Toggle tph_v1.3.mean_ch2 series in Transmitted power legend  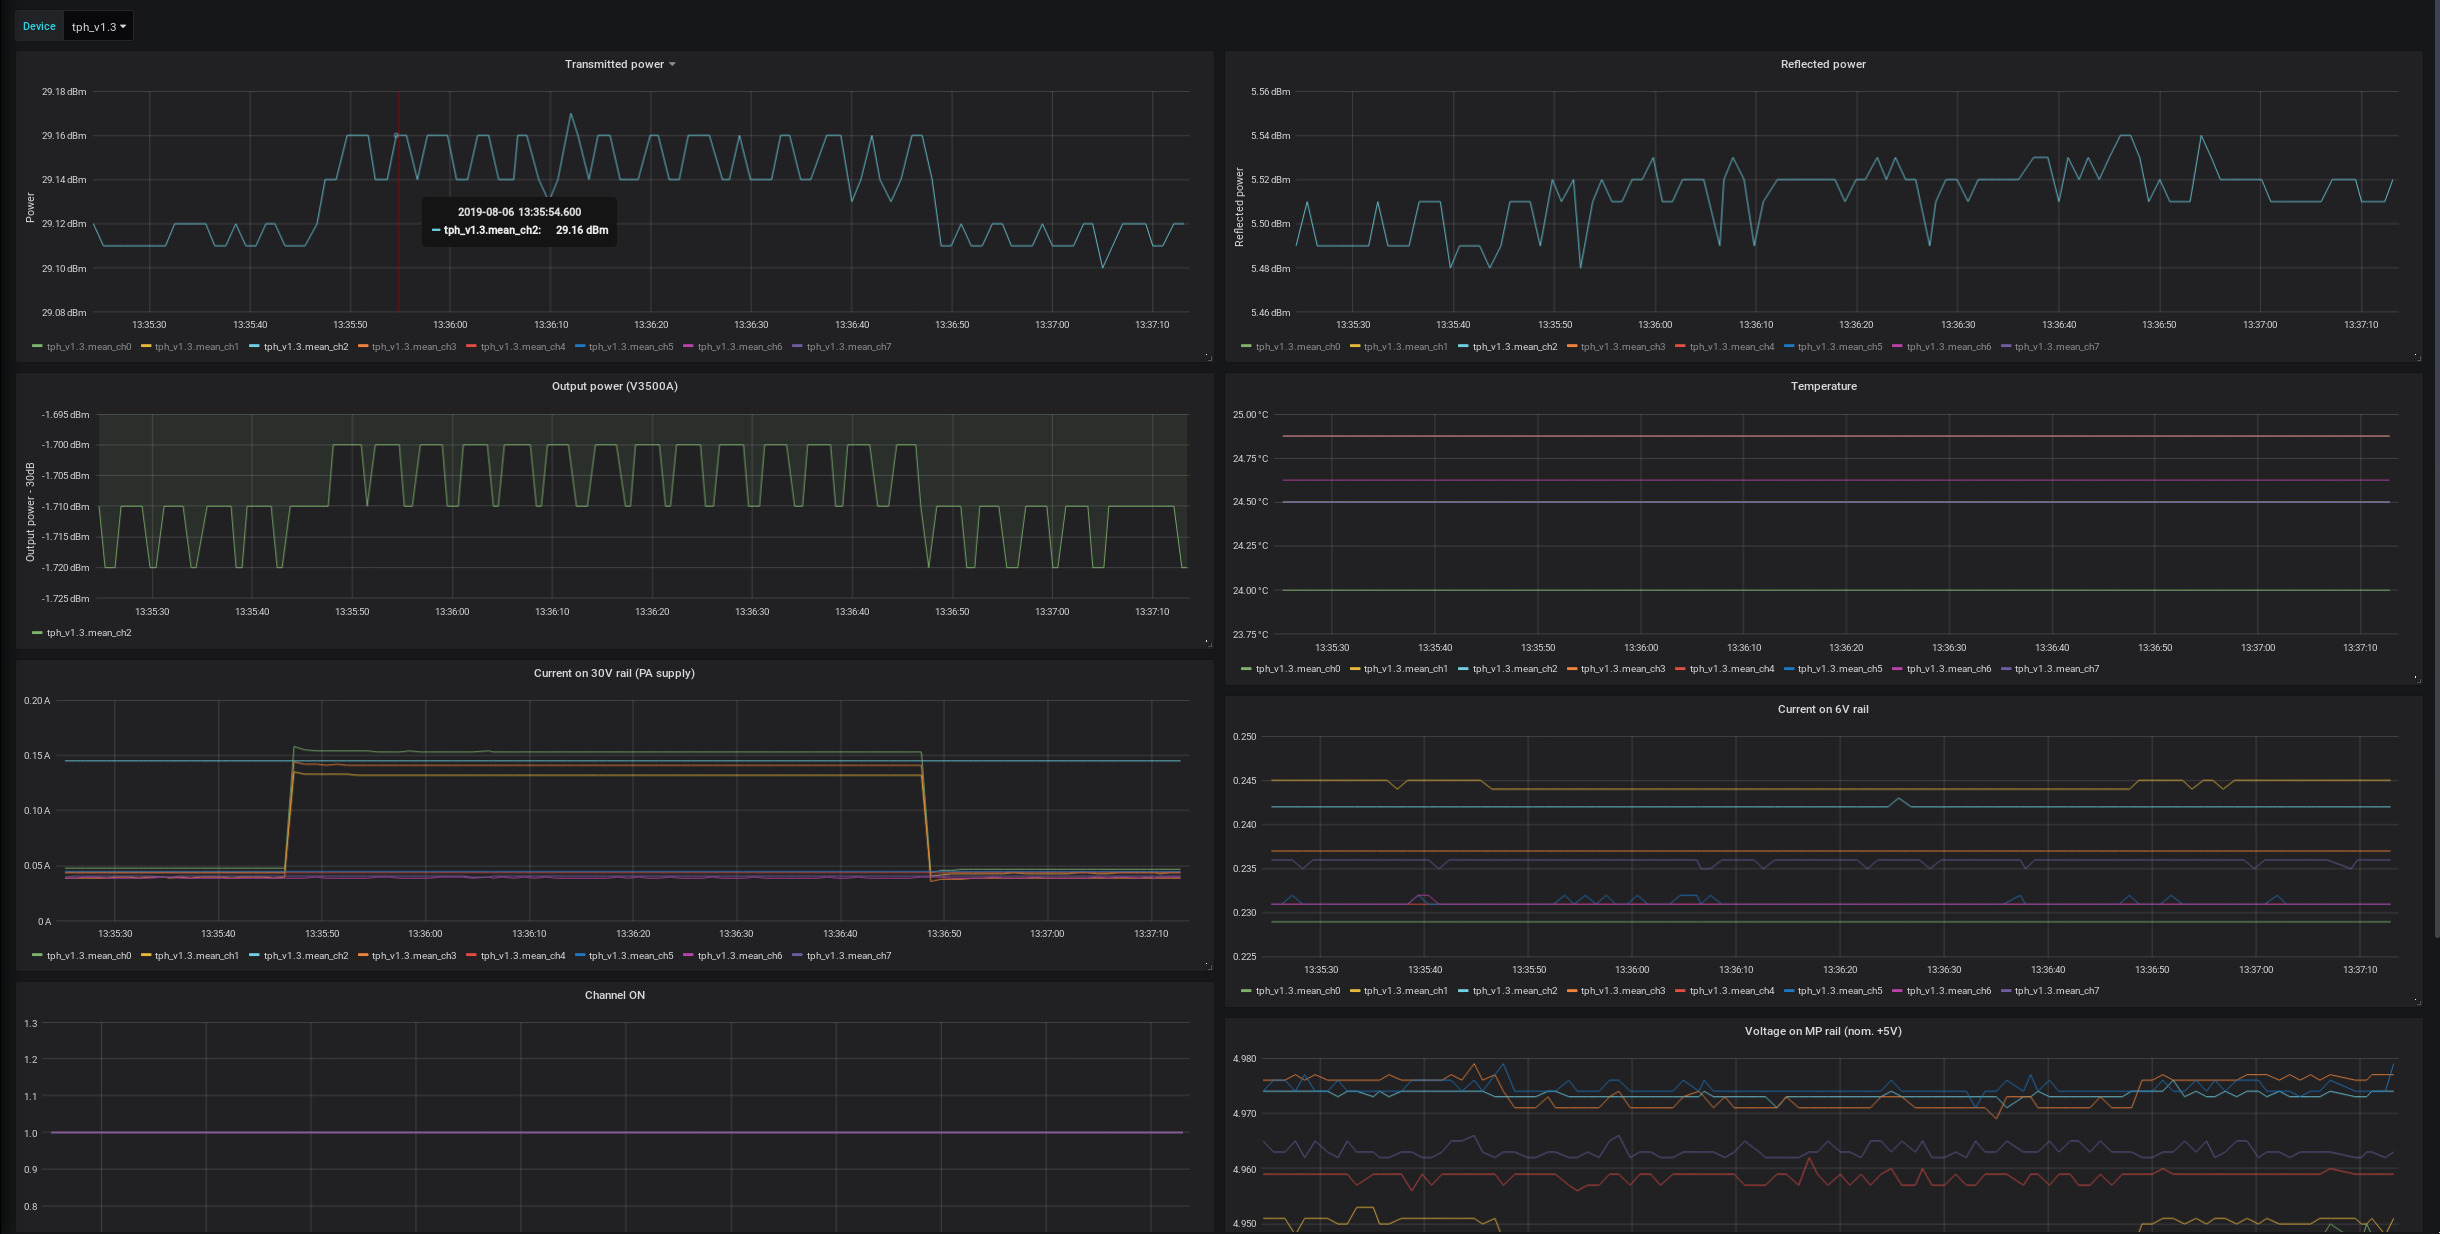305,347
